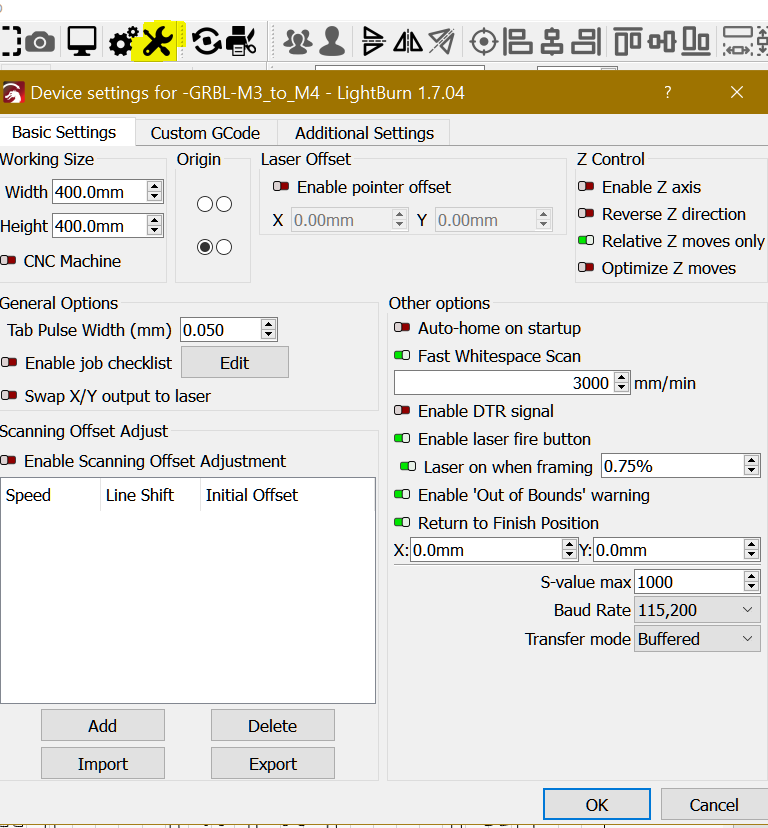Open the Transfer mode dropdown
Viewport: 768px width, 828px height.
697,639
